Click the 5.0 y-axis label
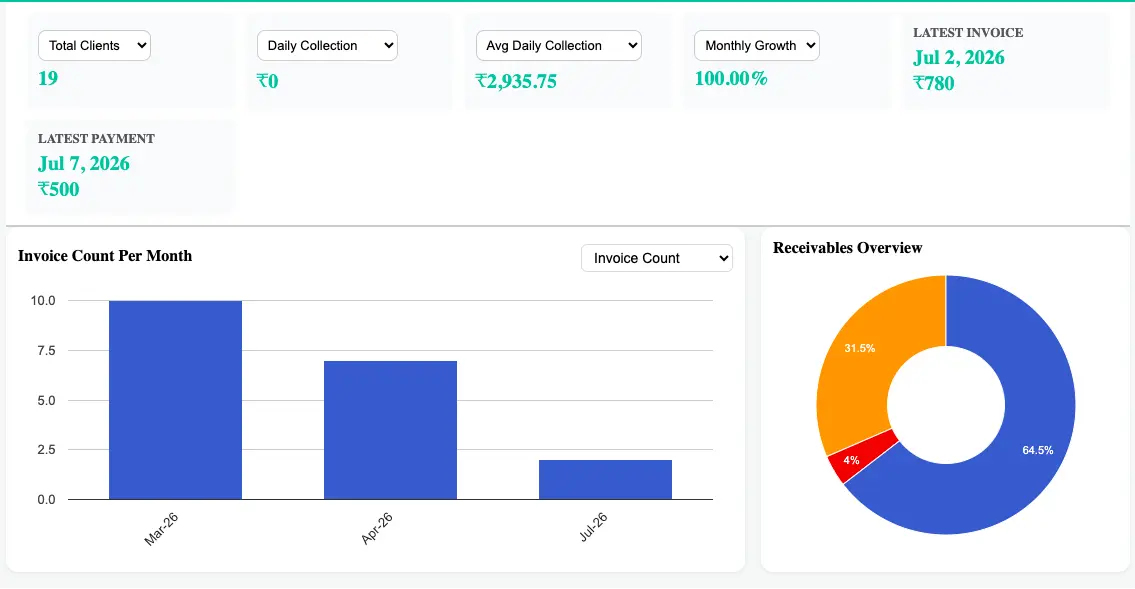1135x589 pixels. [x=46, y=401]
